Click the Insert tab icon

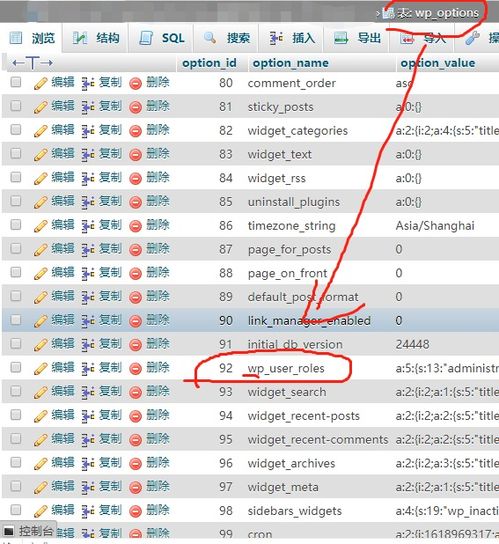pos(276,38)
